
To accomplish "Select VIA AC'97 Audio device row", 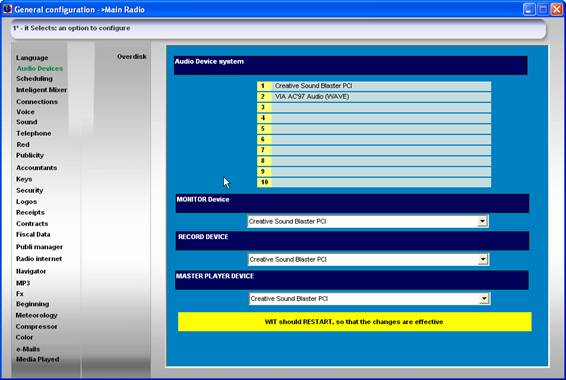I will [374, 97].
